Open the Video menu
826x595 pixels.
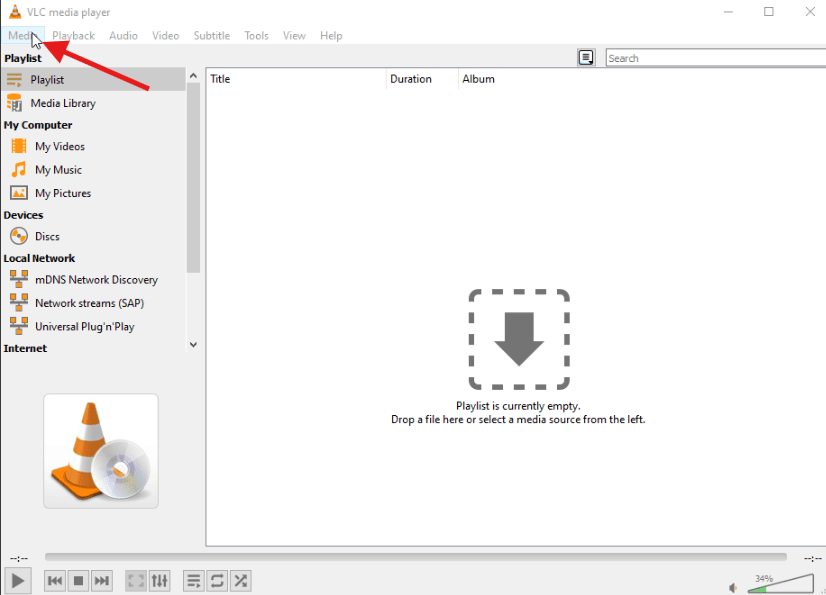click(165, 35)
